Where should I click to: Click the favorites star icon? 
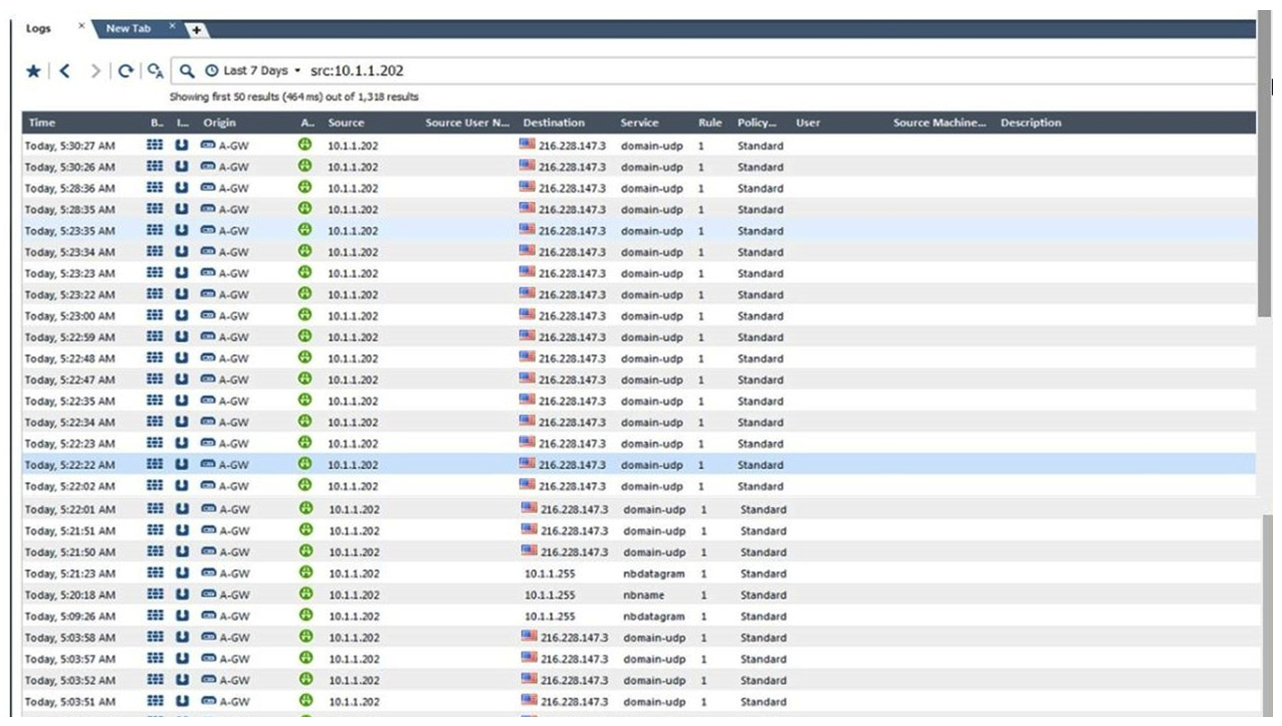click(x=33, y=71)
